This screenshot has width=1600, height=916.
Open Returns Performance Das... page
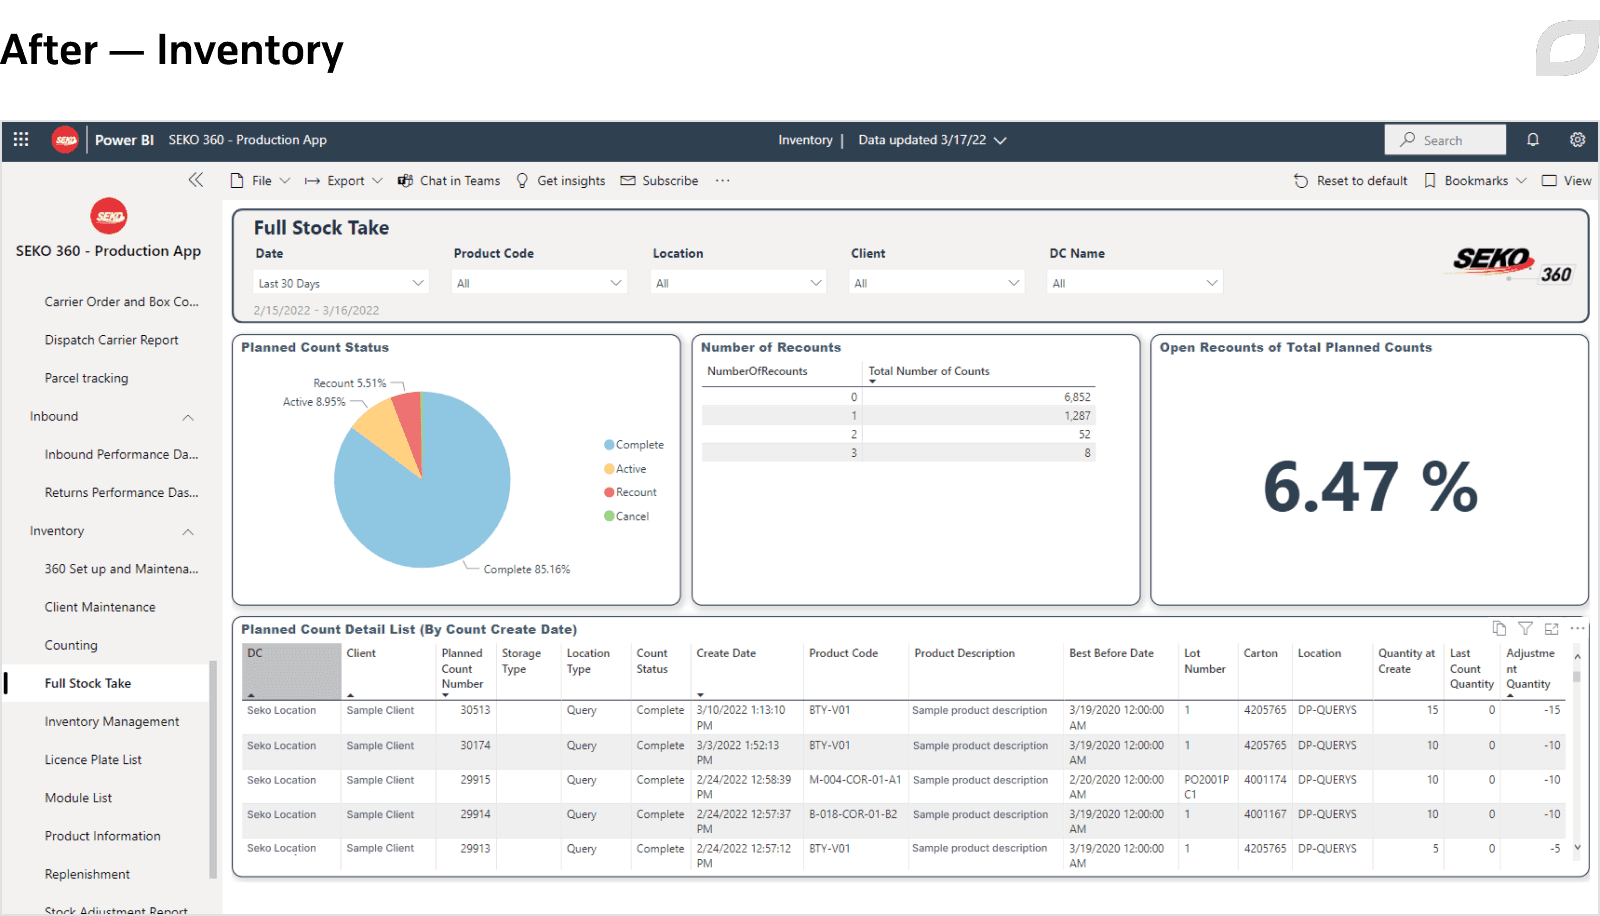coord(121,492)
